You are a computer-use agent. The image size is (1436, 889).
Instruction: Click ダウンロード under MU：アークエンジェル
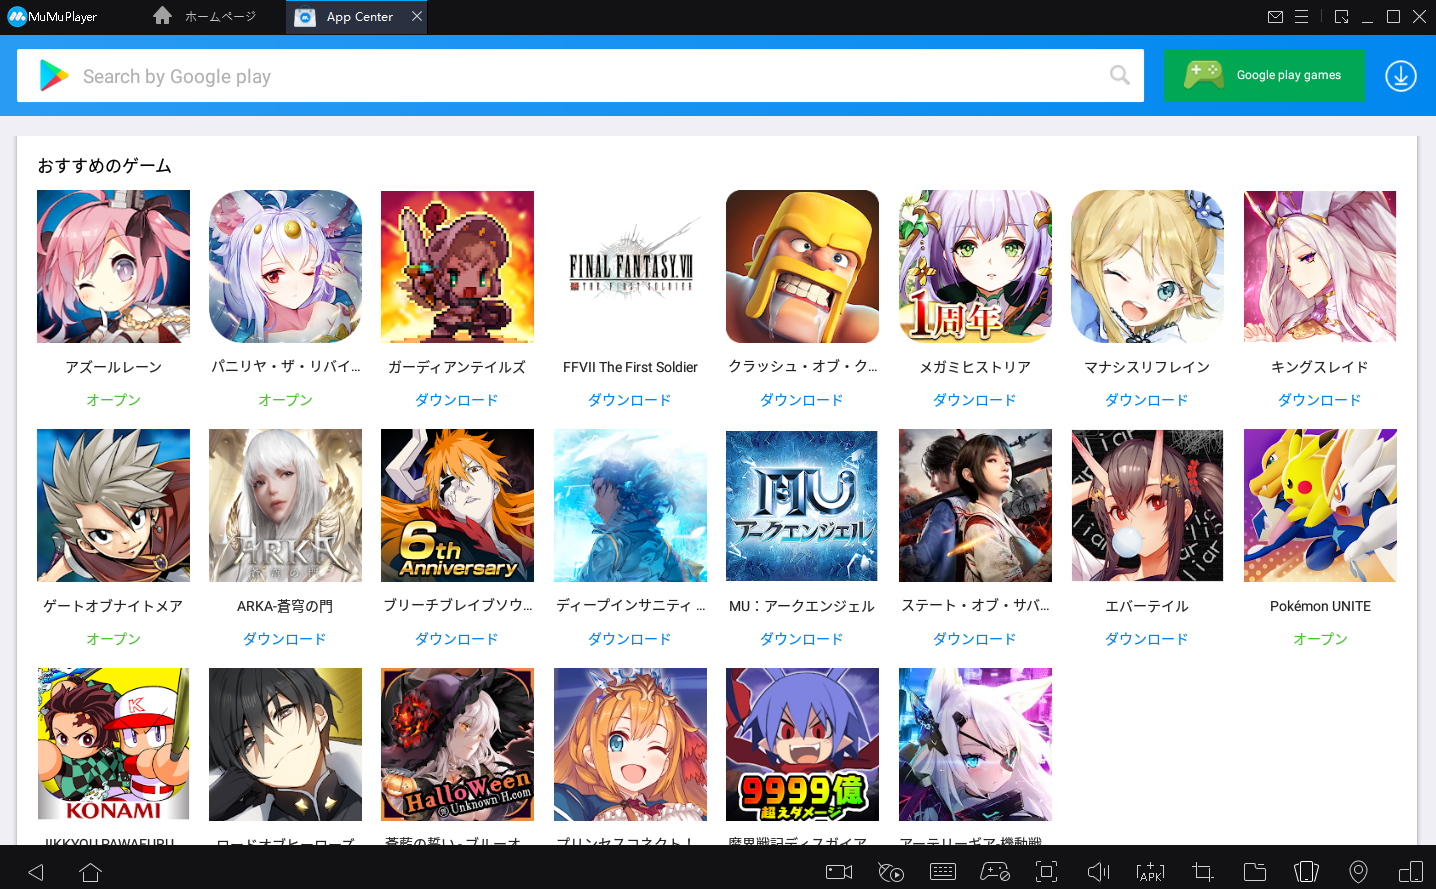pos(802,639)
